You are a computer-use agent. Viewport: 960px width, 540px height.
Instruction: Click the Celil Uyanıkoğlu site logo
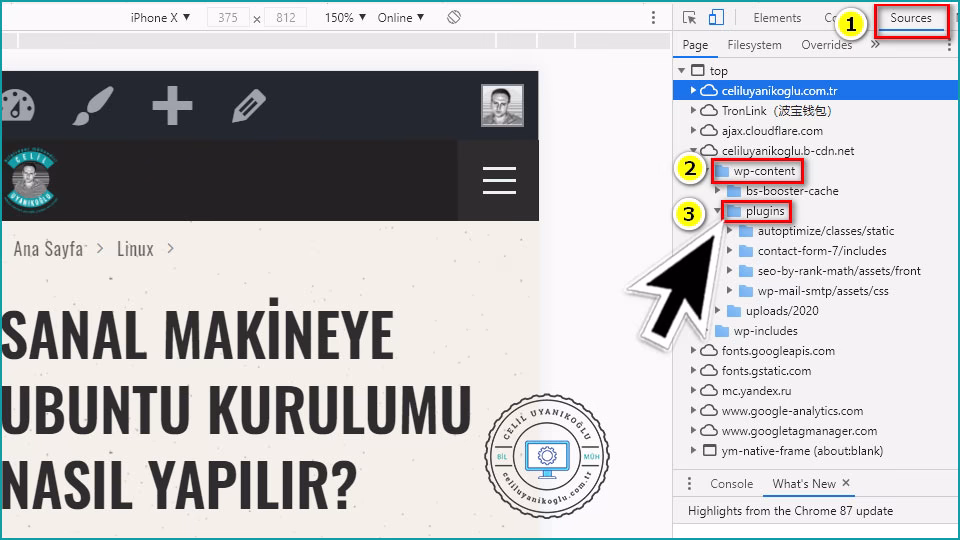pyautogui.click(x=31, y=180)
